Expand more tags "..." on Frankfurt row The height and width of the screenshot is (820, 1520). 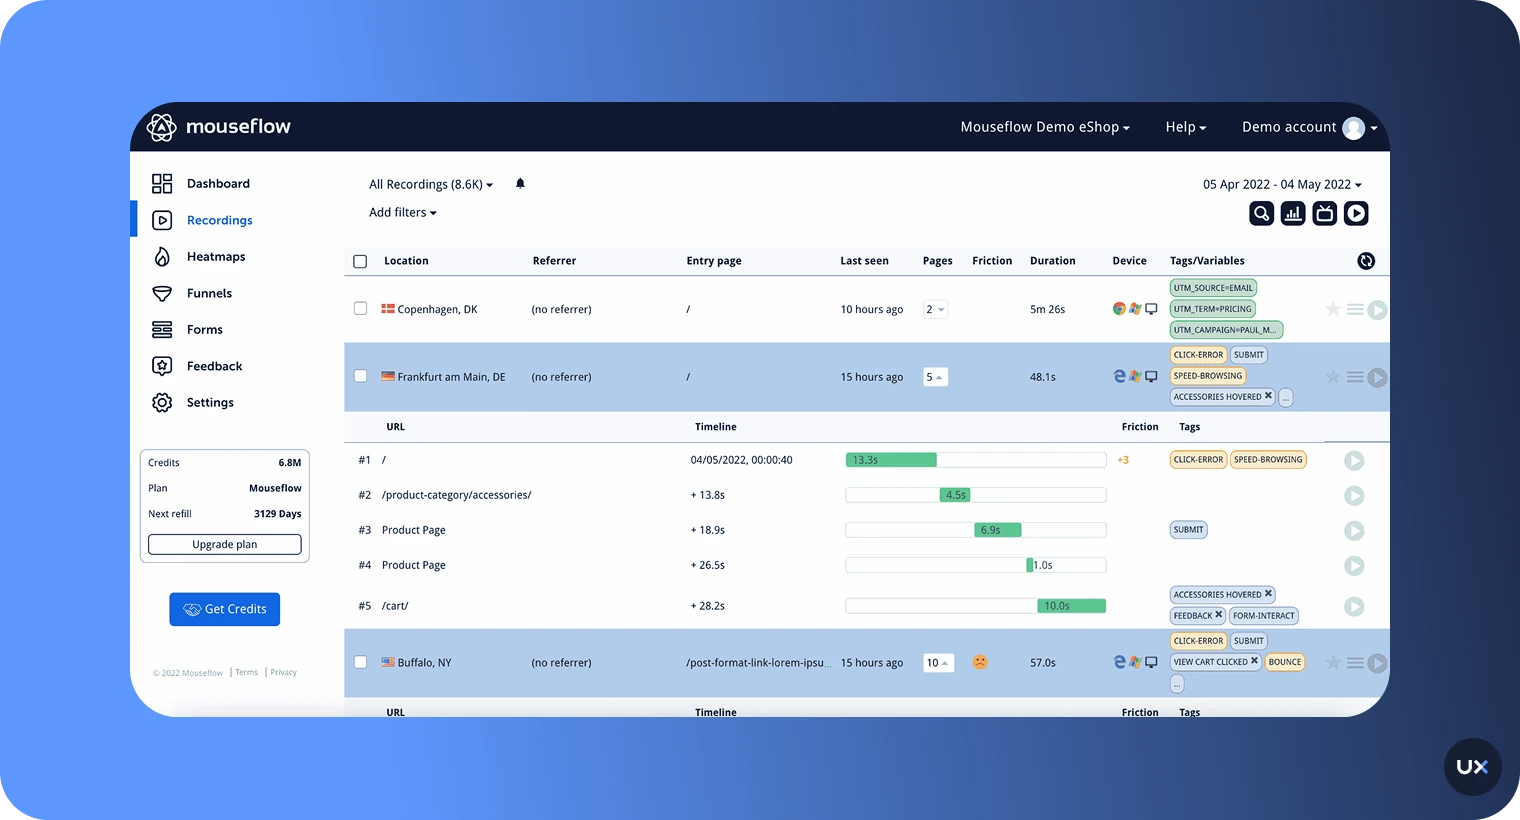1286,398
